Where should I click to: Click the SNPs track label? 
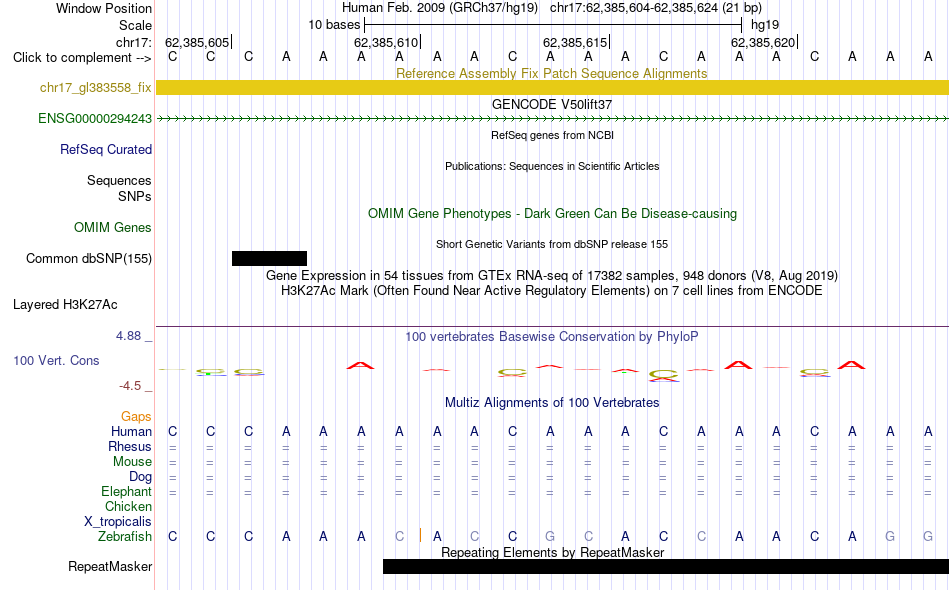135,196
